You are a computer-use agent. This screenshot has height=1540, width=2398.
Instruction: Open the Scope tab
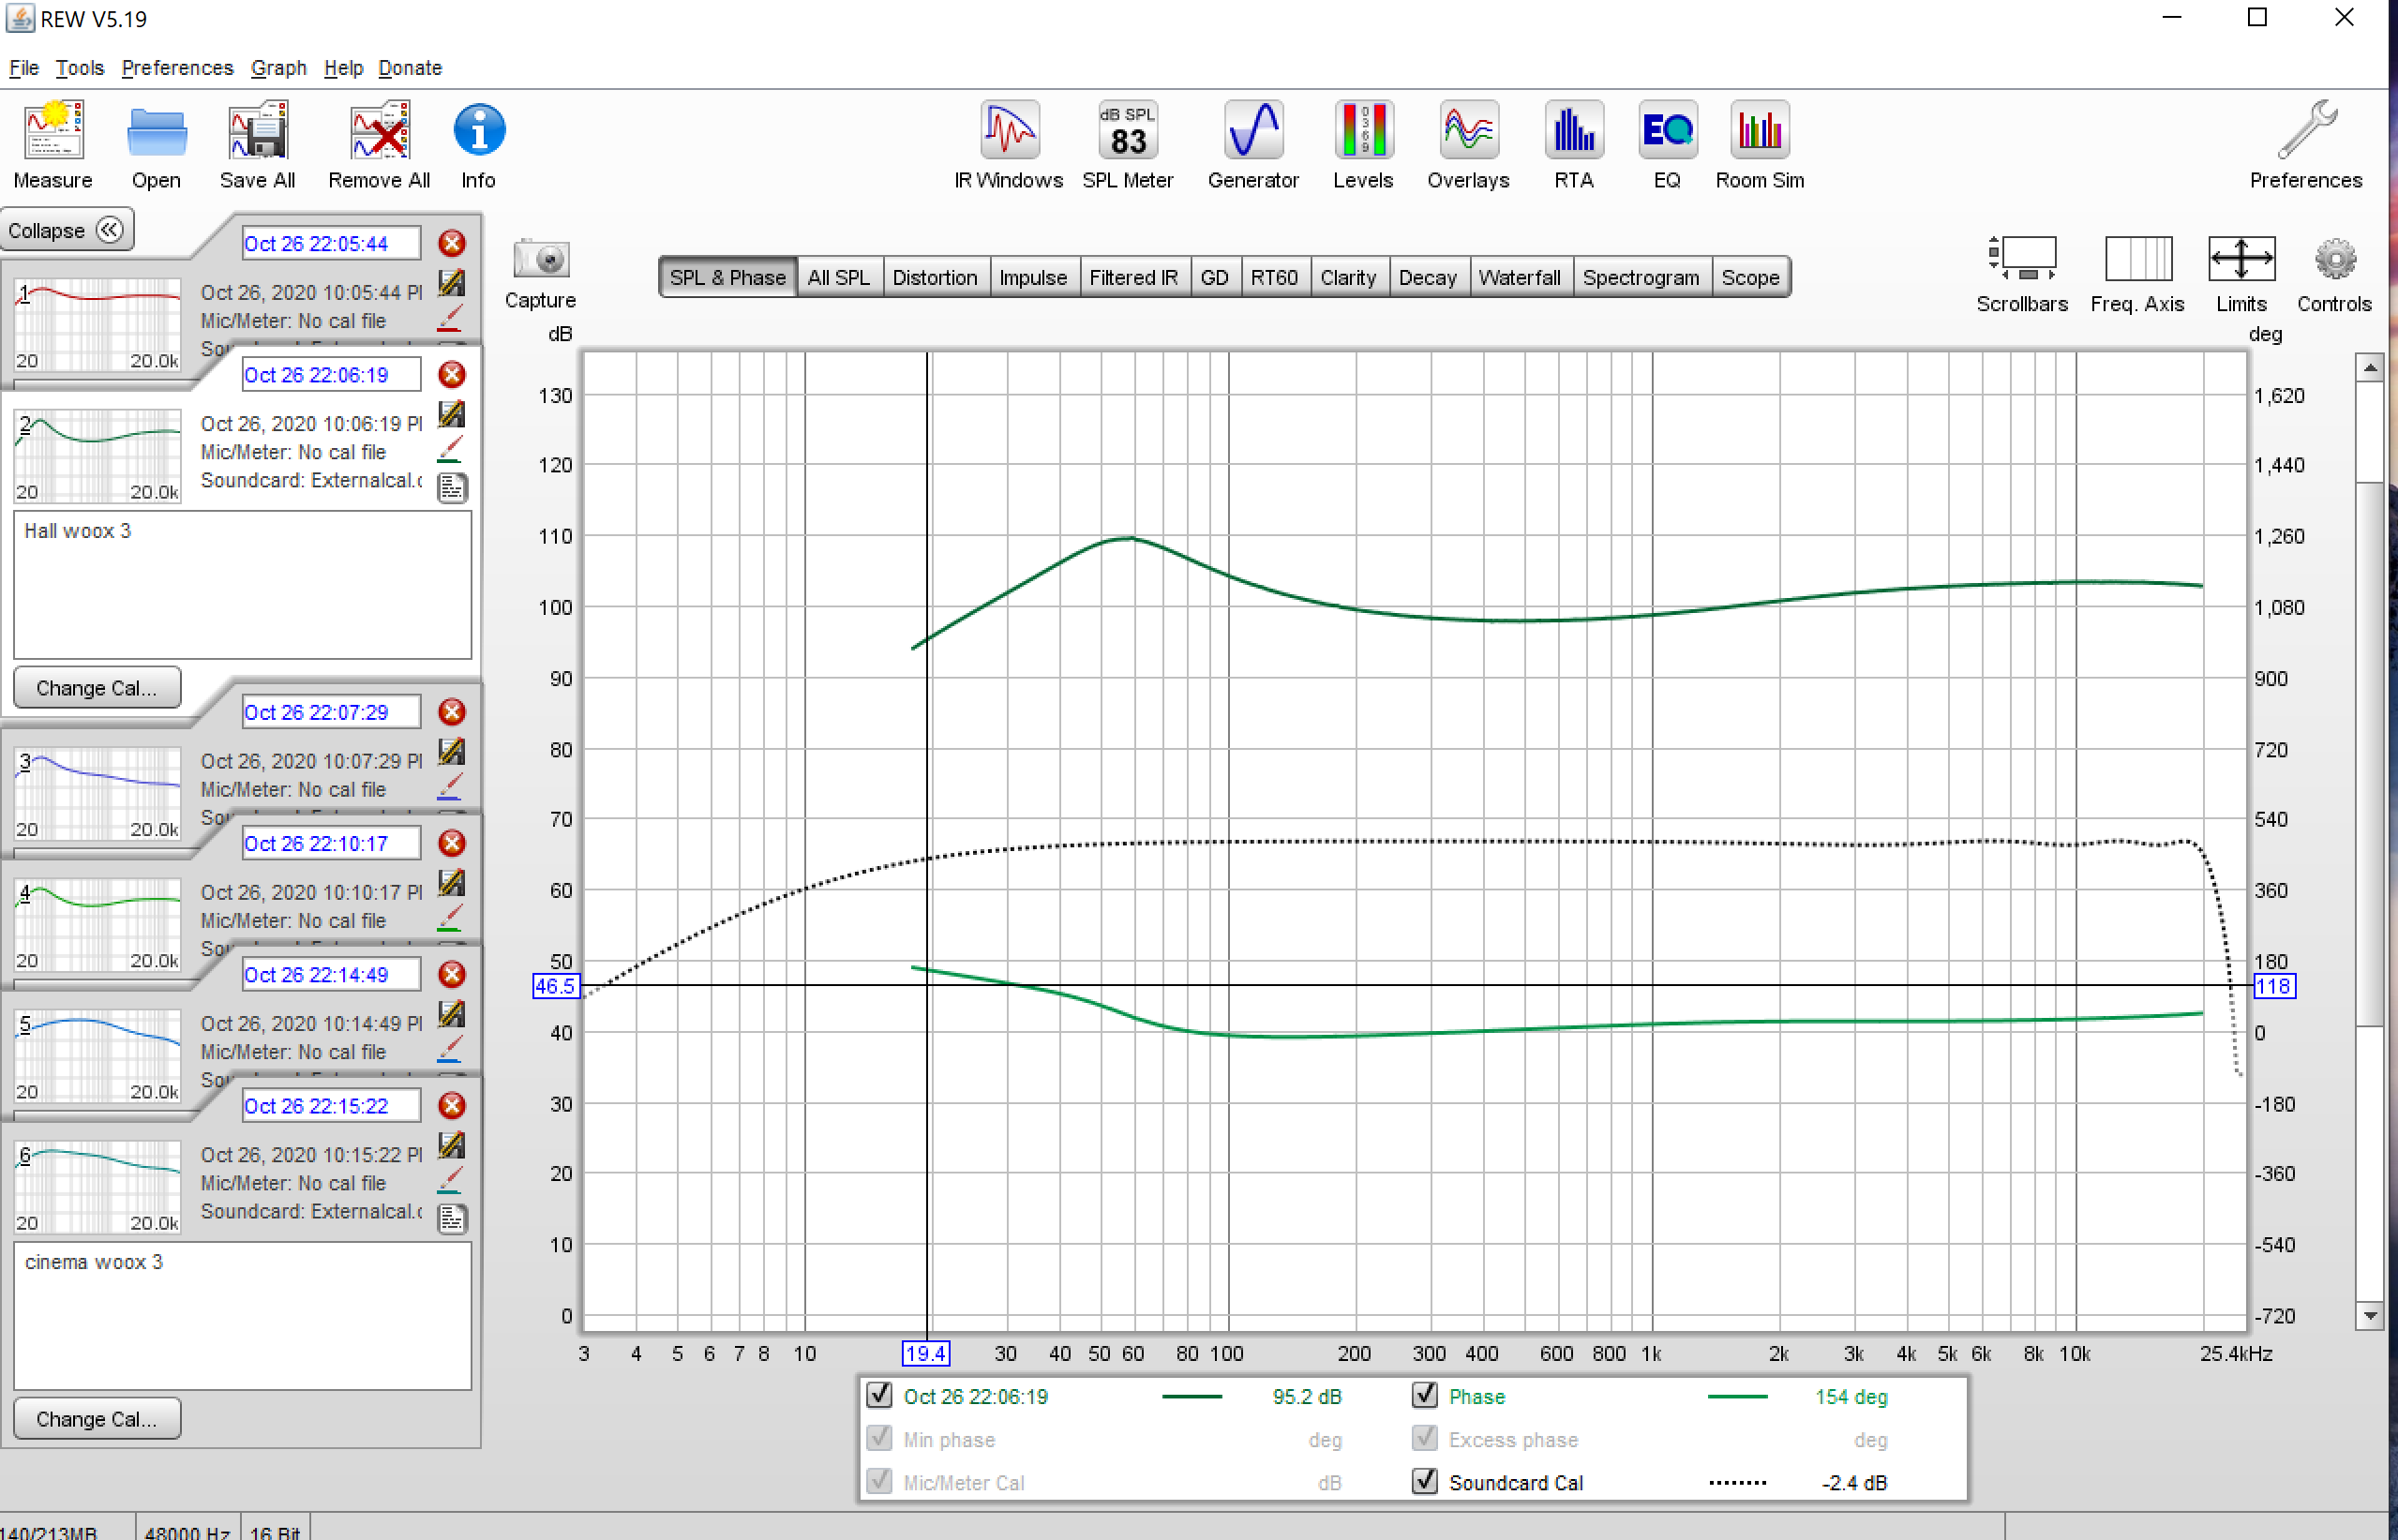pos(1750,277)
